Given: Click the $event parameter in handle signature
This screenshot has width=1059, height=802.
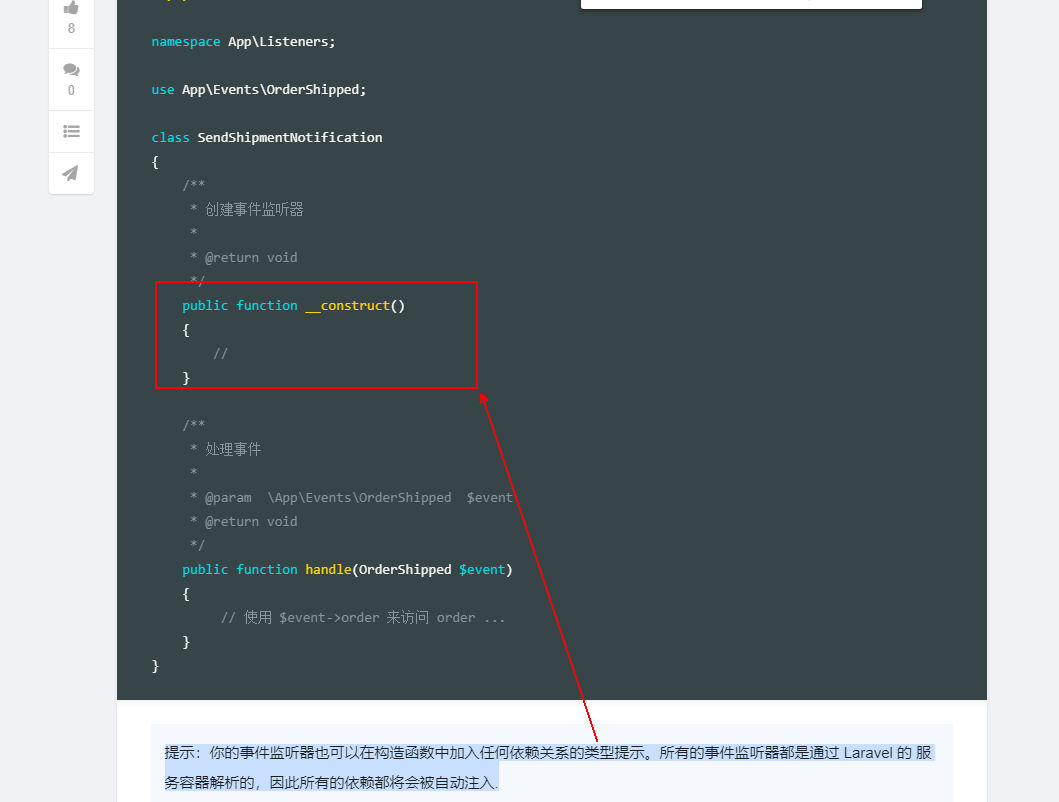Looking at the screenshot, I should coord(482,570).
